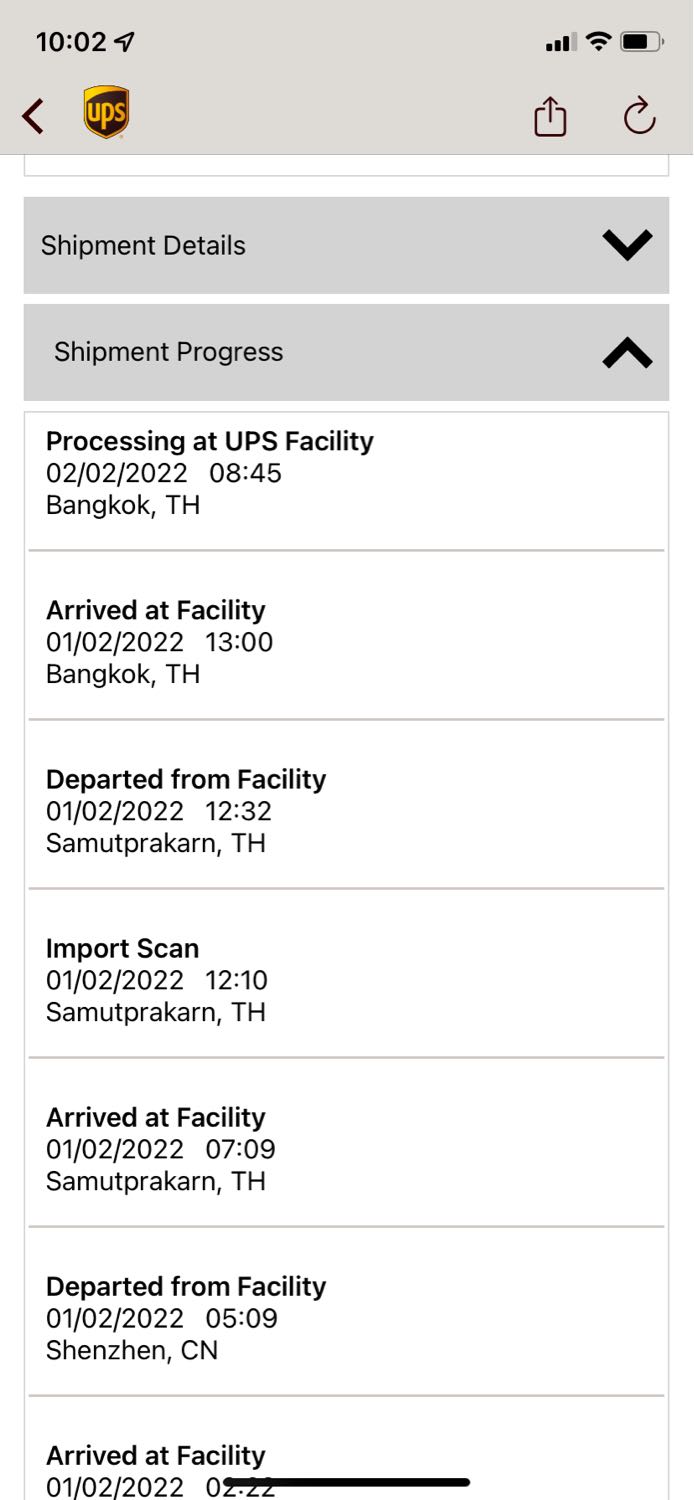Tap the Shipment Progress header label
Screen dimensions: 694x1500
coord(168,352)
